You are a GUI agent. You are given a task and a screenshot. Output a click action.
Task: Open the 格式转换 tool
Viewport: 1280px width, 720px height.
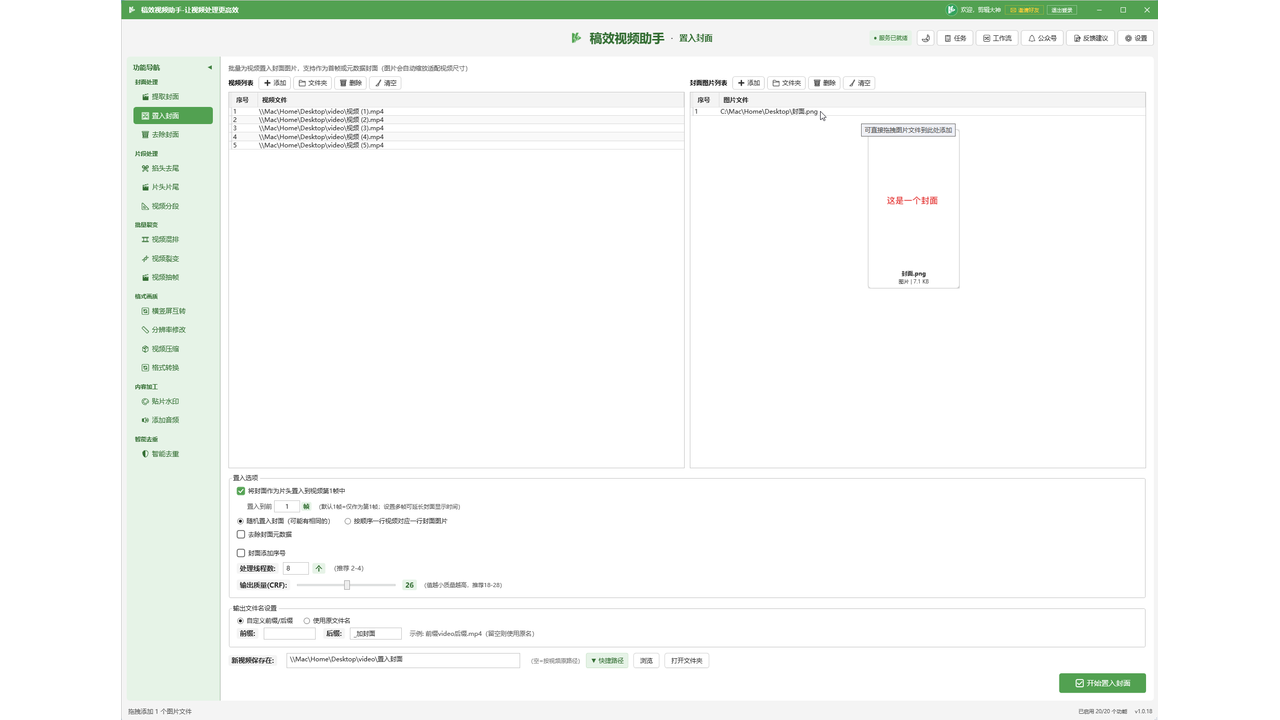[172, 367]
